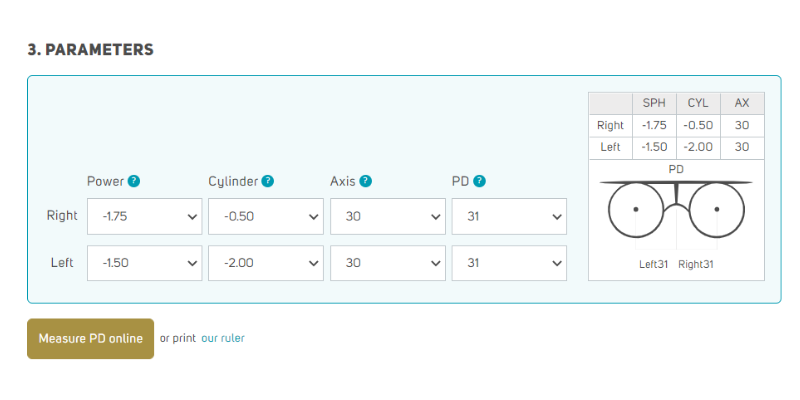Image resolution: width=800 pixels, height=400 pixels.
Task: Click the Axis help question icon
Action: pos(365,182)
